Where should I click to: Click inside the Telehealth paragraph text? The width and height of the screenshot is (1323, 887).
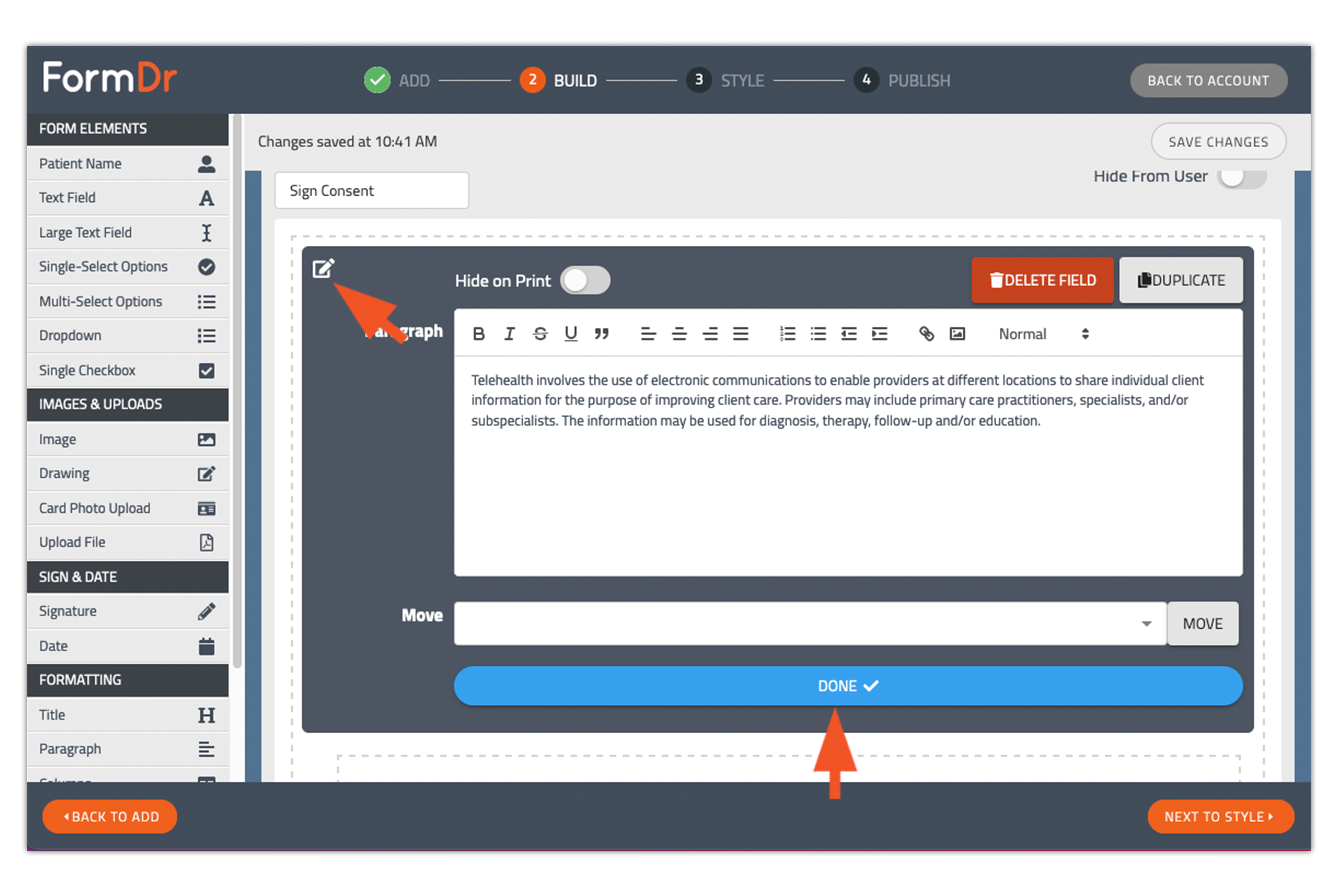[838, 400]
